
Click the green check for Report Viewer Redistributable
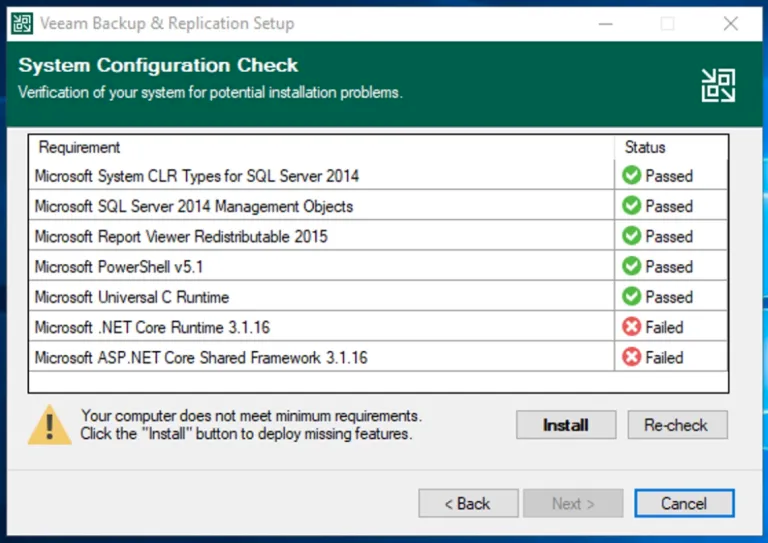(631, 236)
